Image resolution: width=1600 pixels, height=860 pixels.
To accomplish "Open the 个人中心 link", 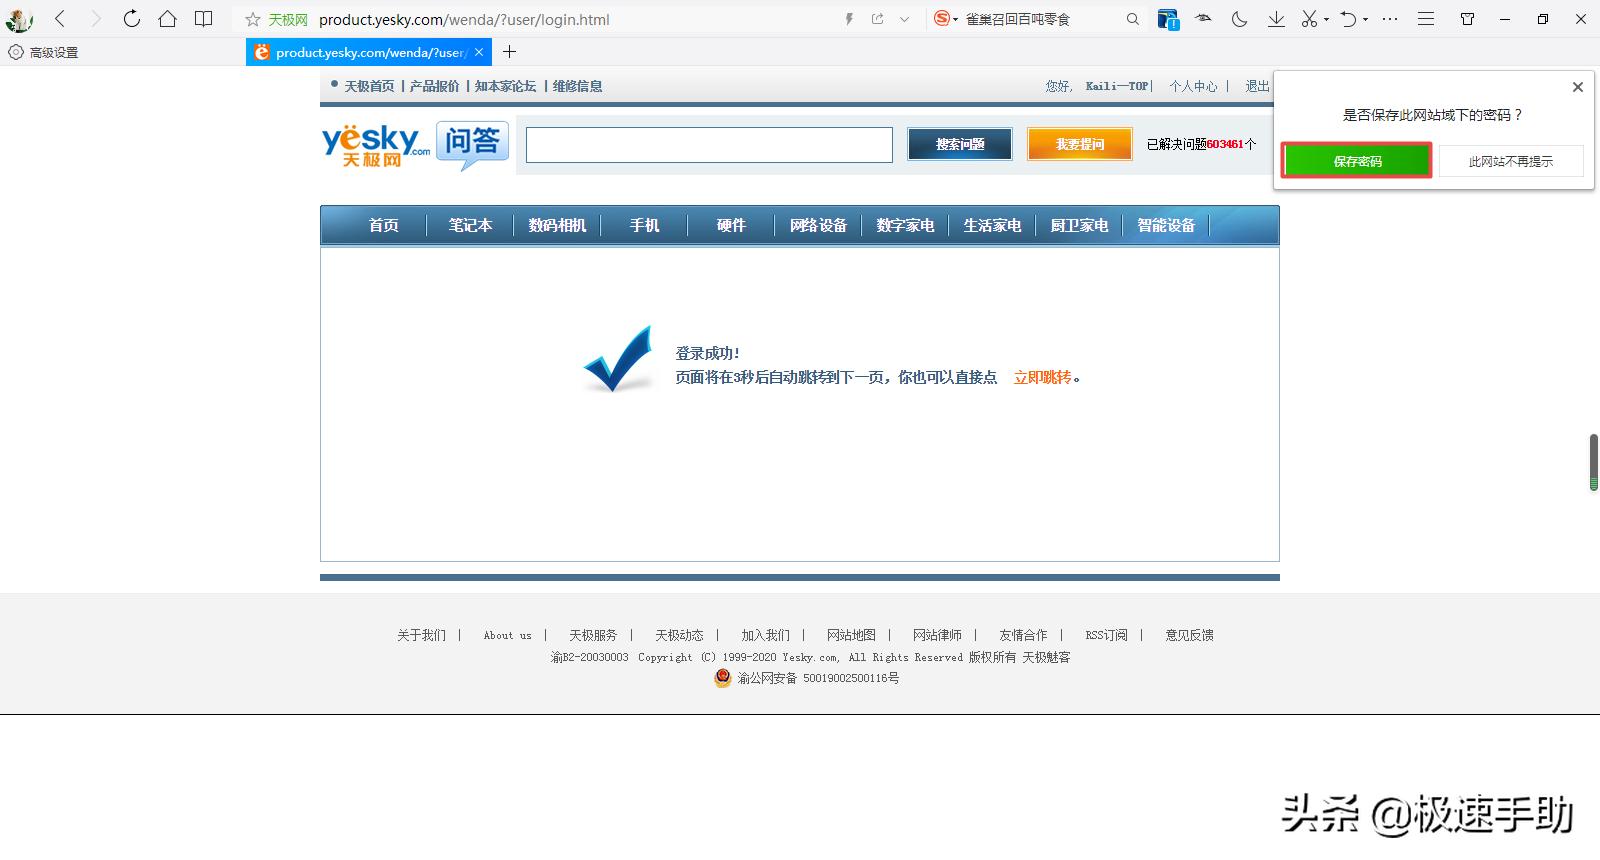I will pyautogui.click(x=1193, y=86).
